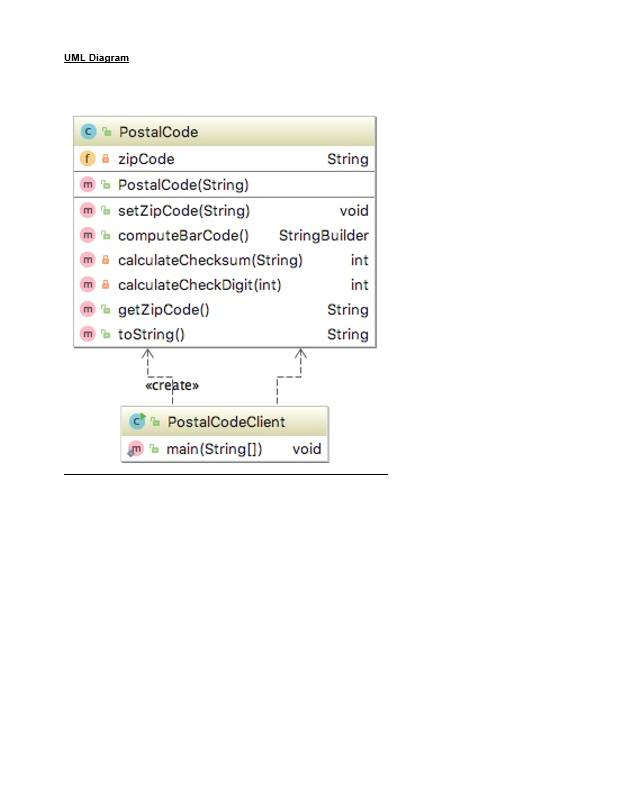The width and height of the screenshot is (637, 810).
Task: Select the main(String[]) method name
Action: click(214, 449)
